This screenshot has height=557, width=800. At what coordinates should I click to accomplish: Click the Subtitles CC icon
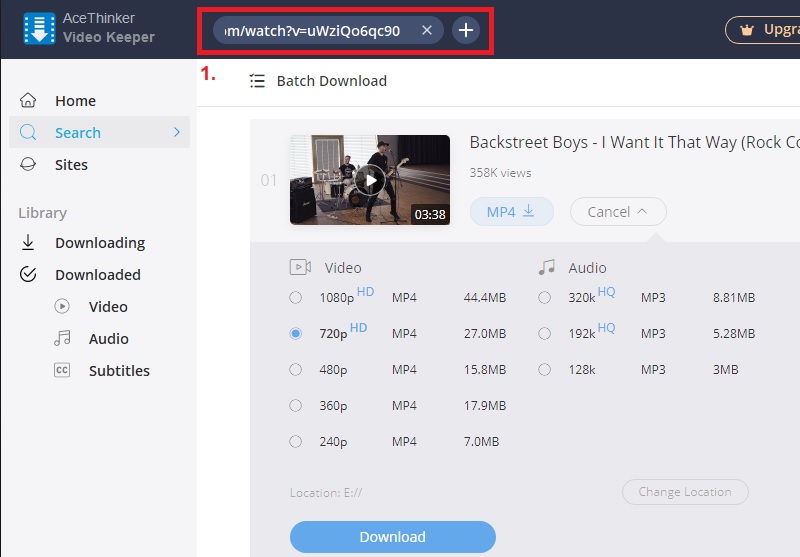tap(62, 370)
